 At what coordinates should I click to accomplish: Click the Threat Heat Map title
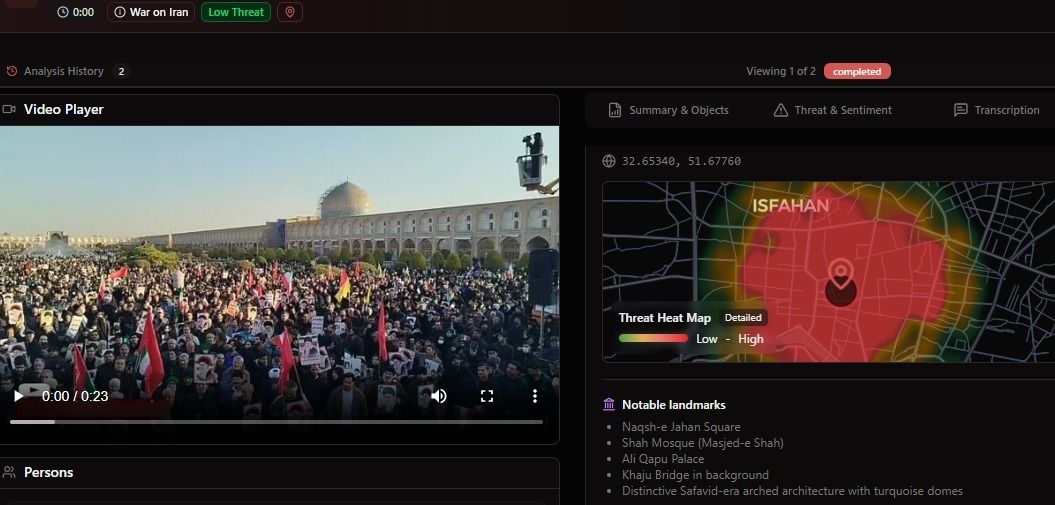(665, 318)
